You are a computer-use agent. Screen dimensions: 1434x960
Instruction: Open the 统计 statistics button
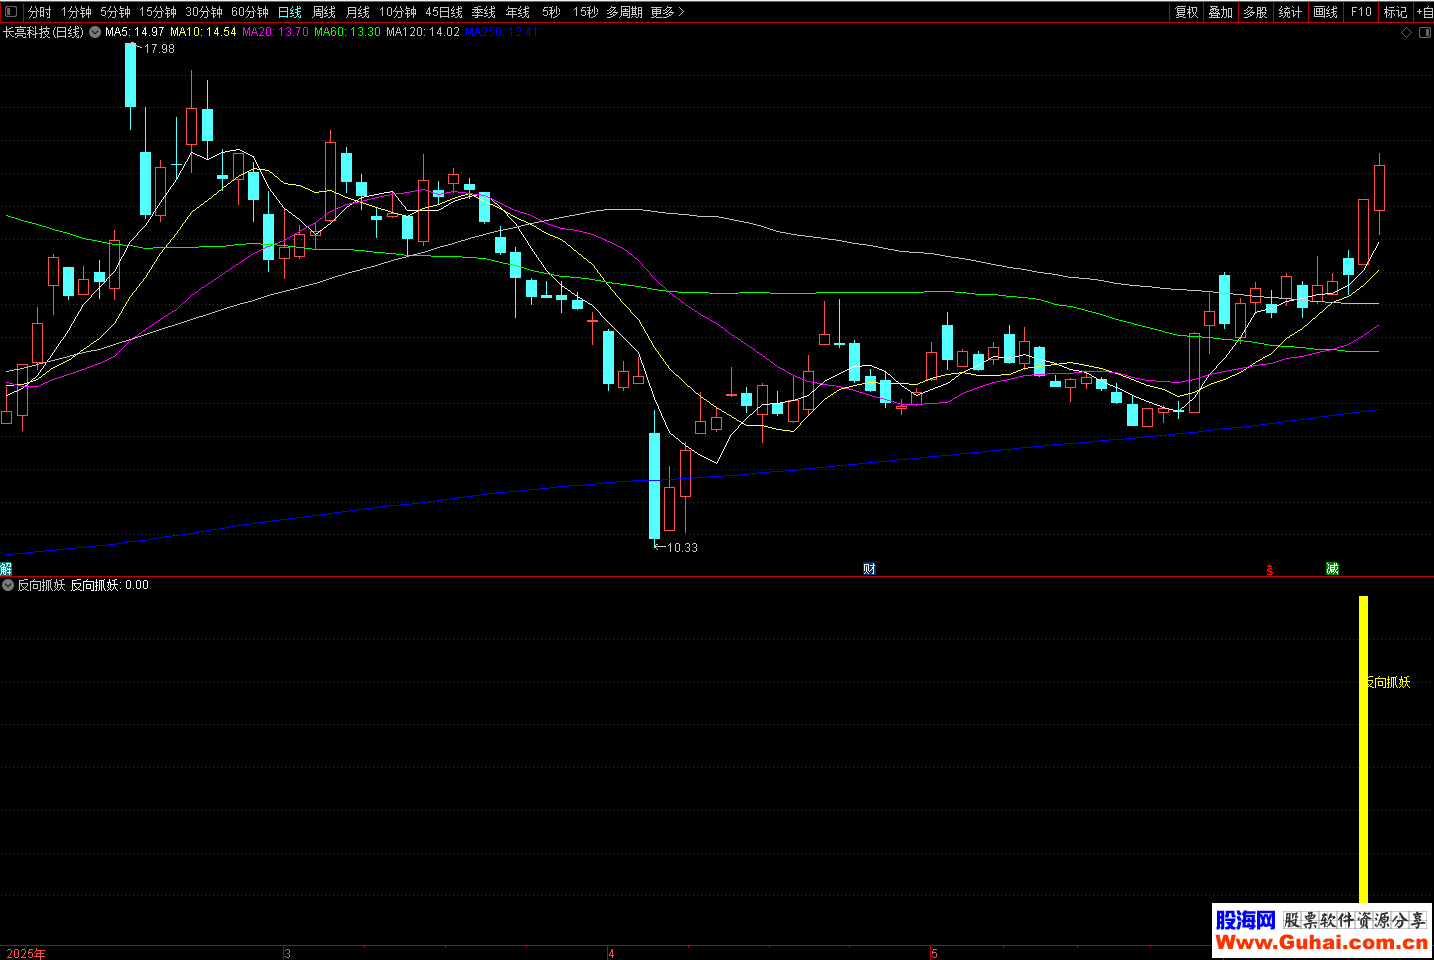click(1291, 12)
